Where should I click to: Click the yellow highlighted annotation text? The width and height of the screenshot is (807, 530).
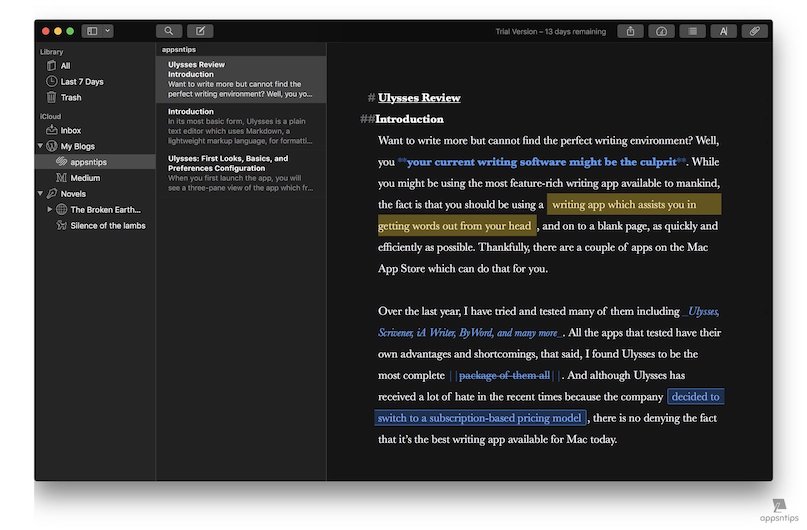(623, 205)
